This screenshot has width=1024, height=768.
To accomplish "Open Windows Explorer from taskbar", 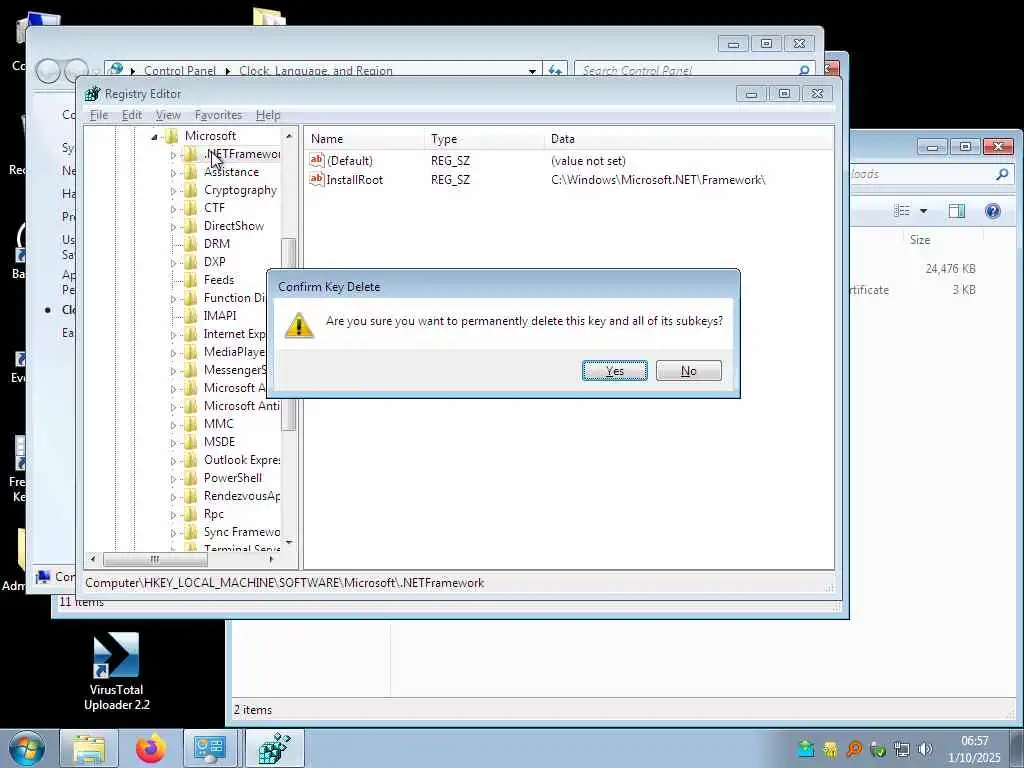I will coord(89,748).
